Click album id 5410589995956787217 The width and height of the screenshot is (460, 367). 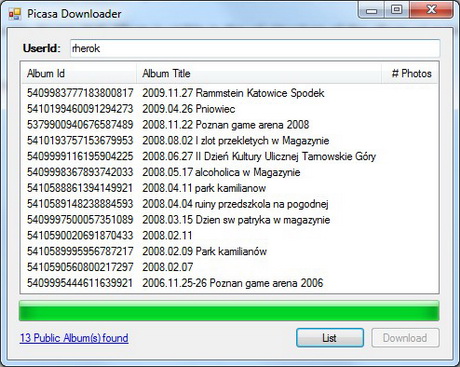point(80,251)
